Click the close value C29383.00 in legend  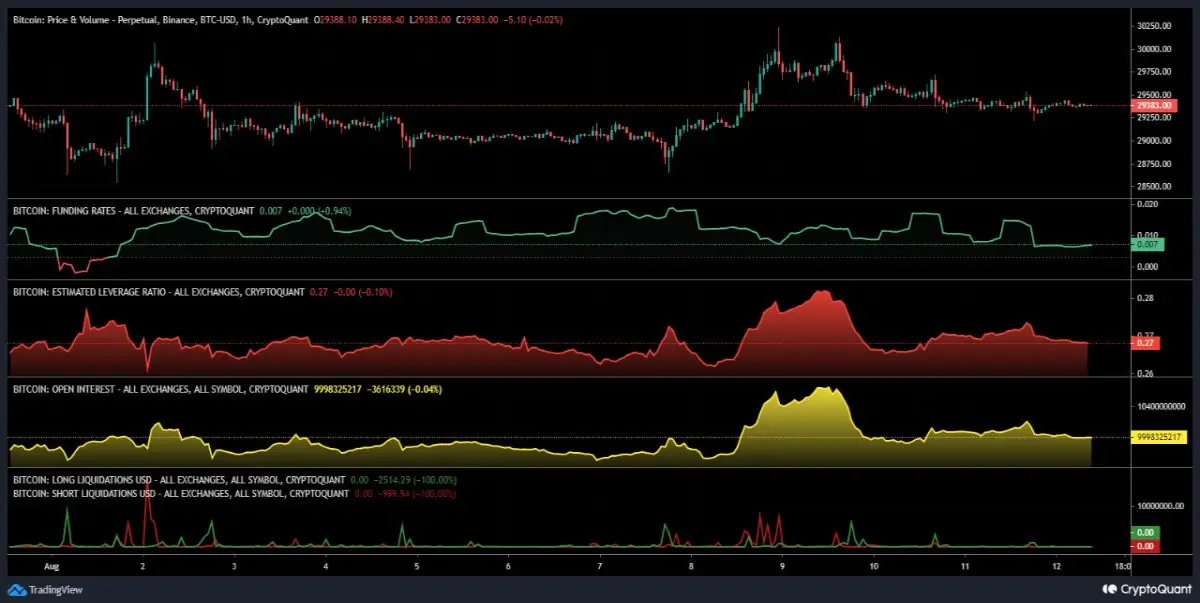click(x=476, y=19)
